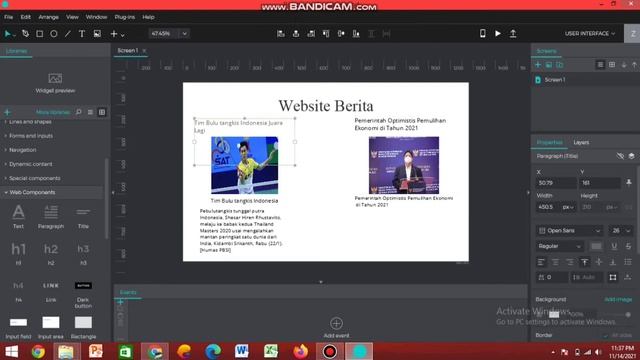Open the Plug-ins menu
640x360 pixels.
[x=124, y=17]
